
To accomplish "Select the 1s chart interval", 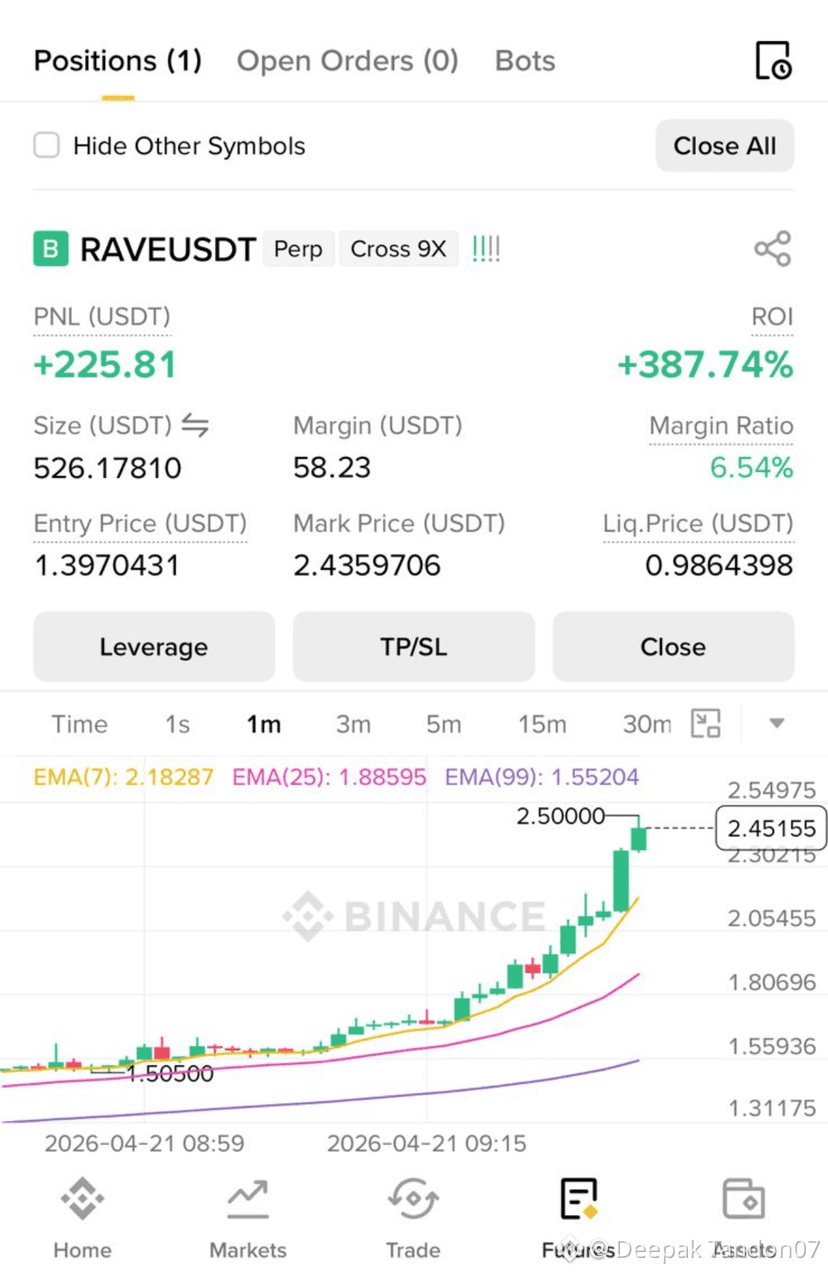I will 177,724.
